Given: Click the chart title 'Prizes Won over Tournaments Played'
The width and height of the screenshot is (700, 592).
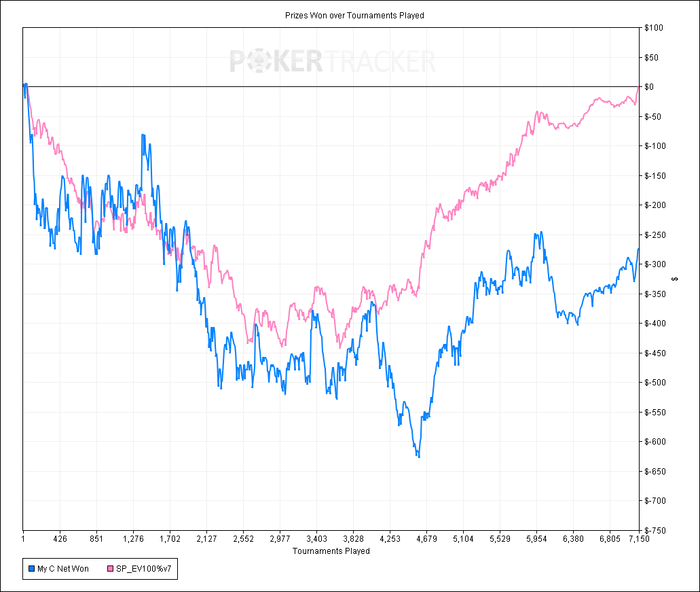Looking at the screenshot, I should tap(354, 15).
